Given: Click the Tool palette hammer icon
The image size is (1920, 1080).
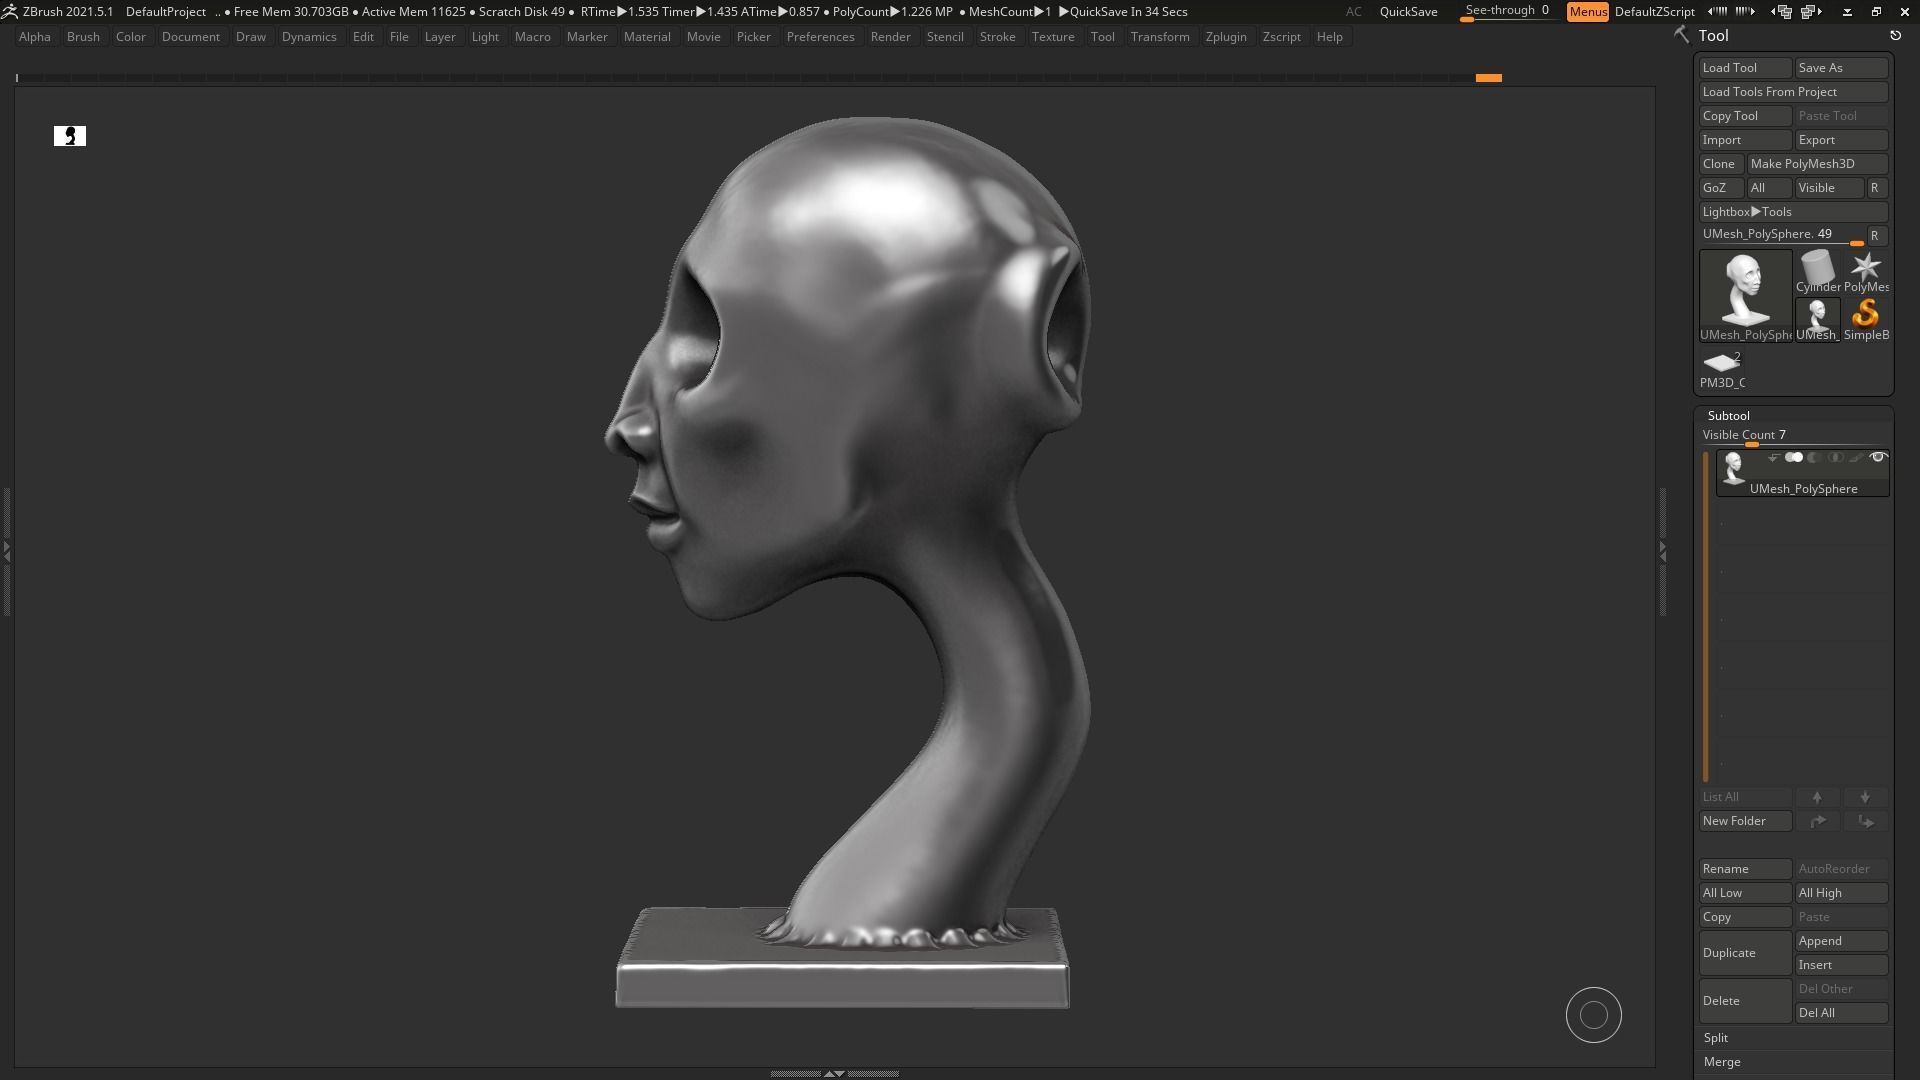Looking at the screenshot, I should (1681, 35).
